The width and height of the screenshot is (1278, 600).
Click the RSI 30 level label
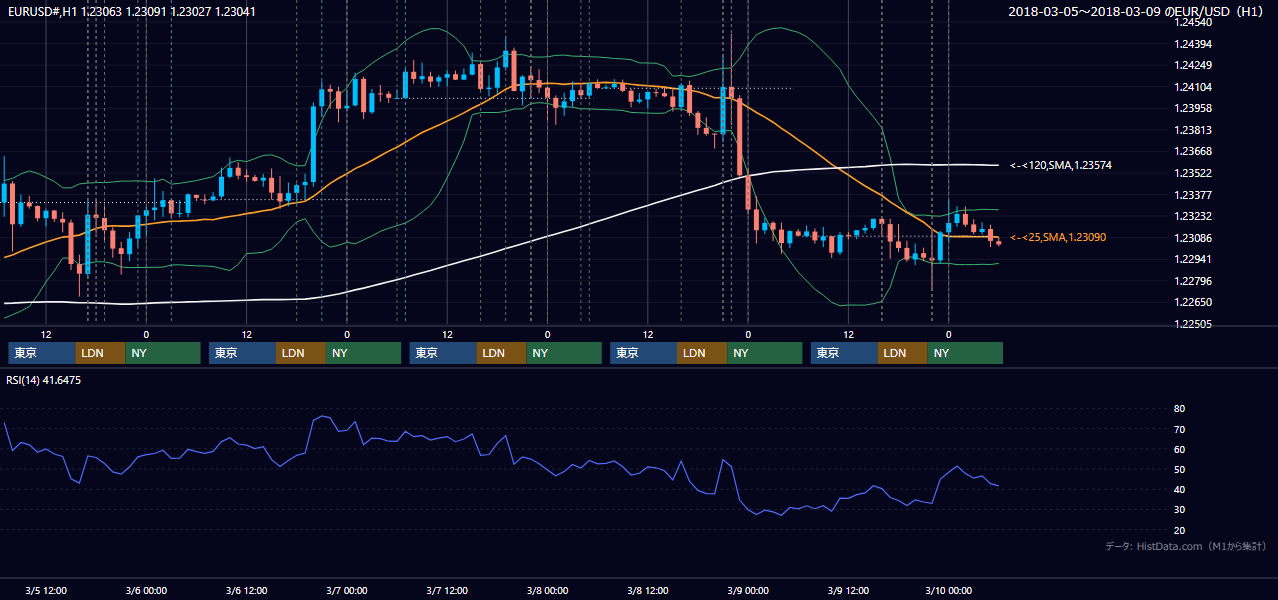click(1179, 510)
